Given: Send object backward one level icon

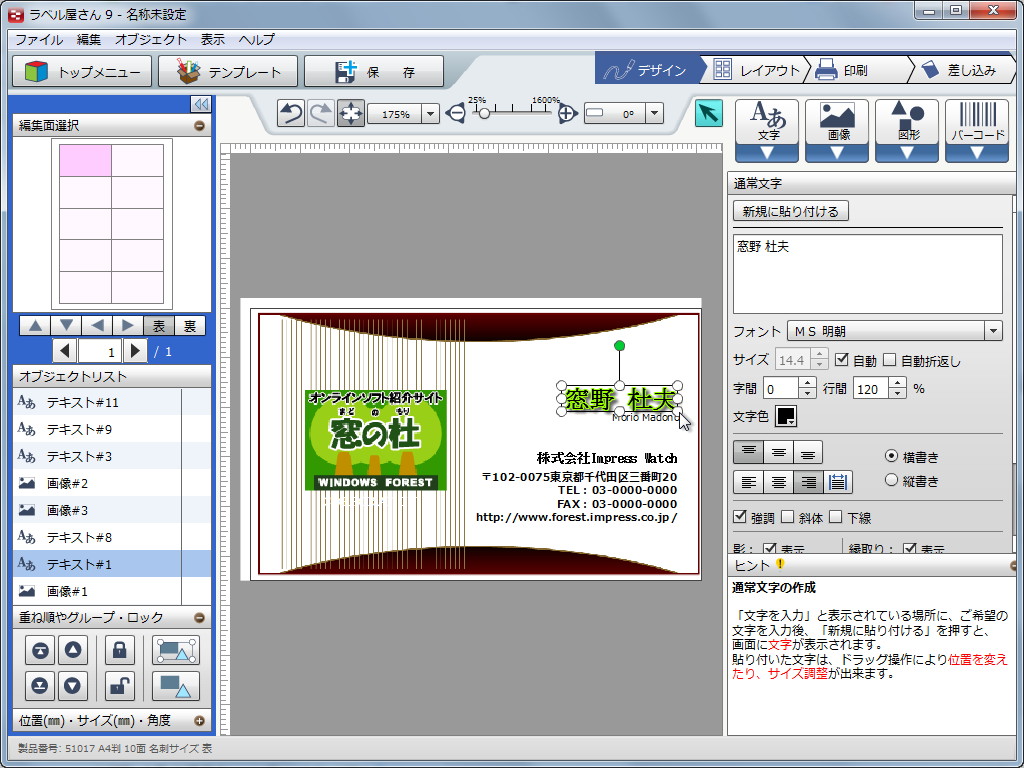Looking at the screenshot, I should pos(72,685).
